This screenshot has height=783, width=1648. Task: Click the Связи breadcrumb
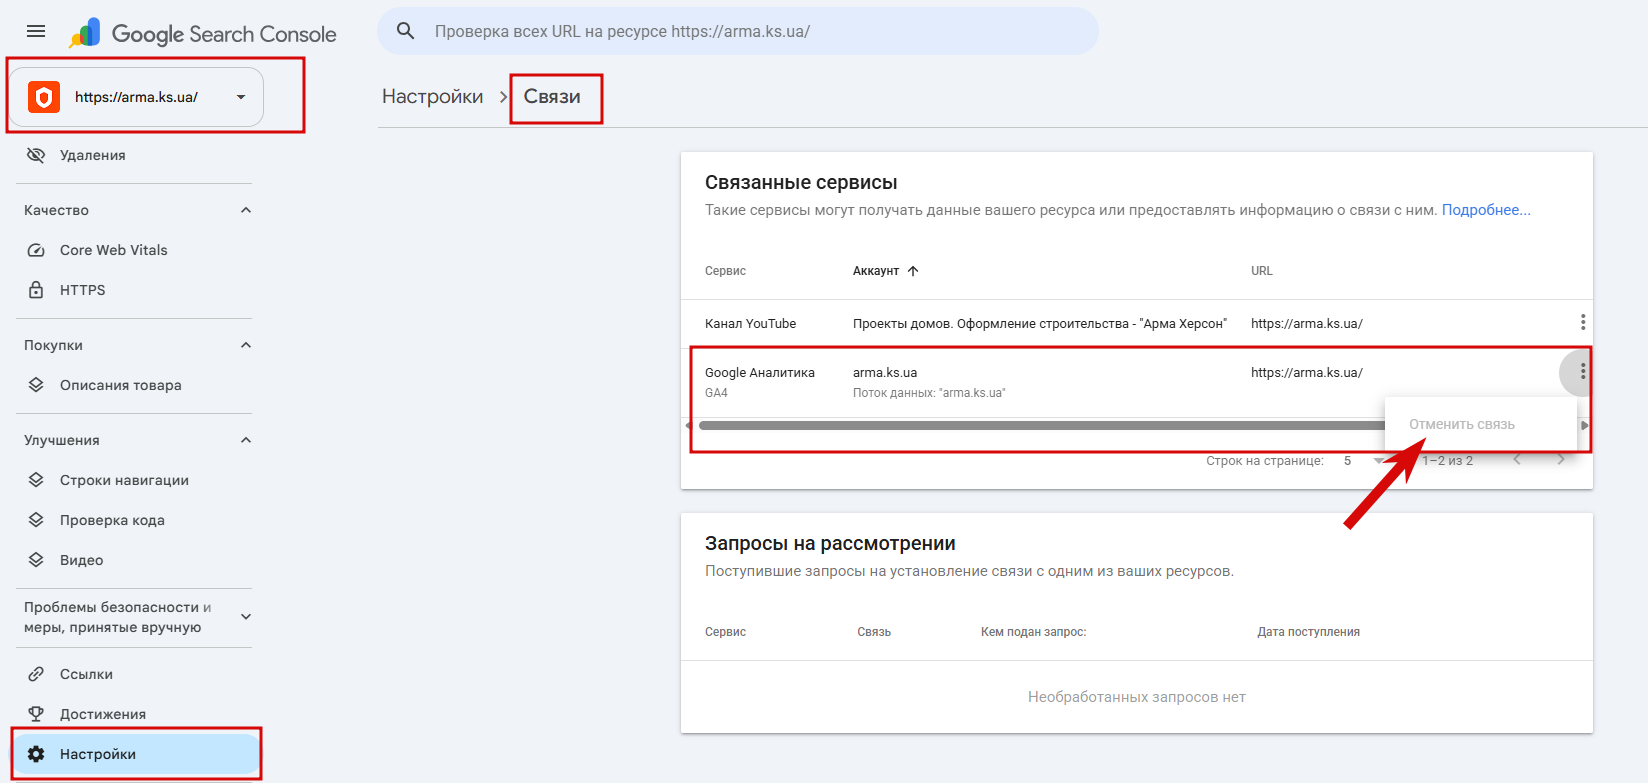click(552, 97)
